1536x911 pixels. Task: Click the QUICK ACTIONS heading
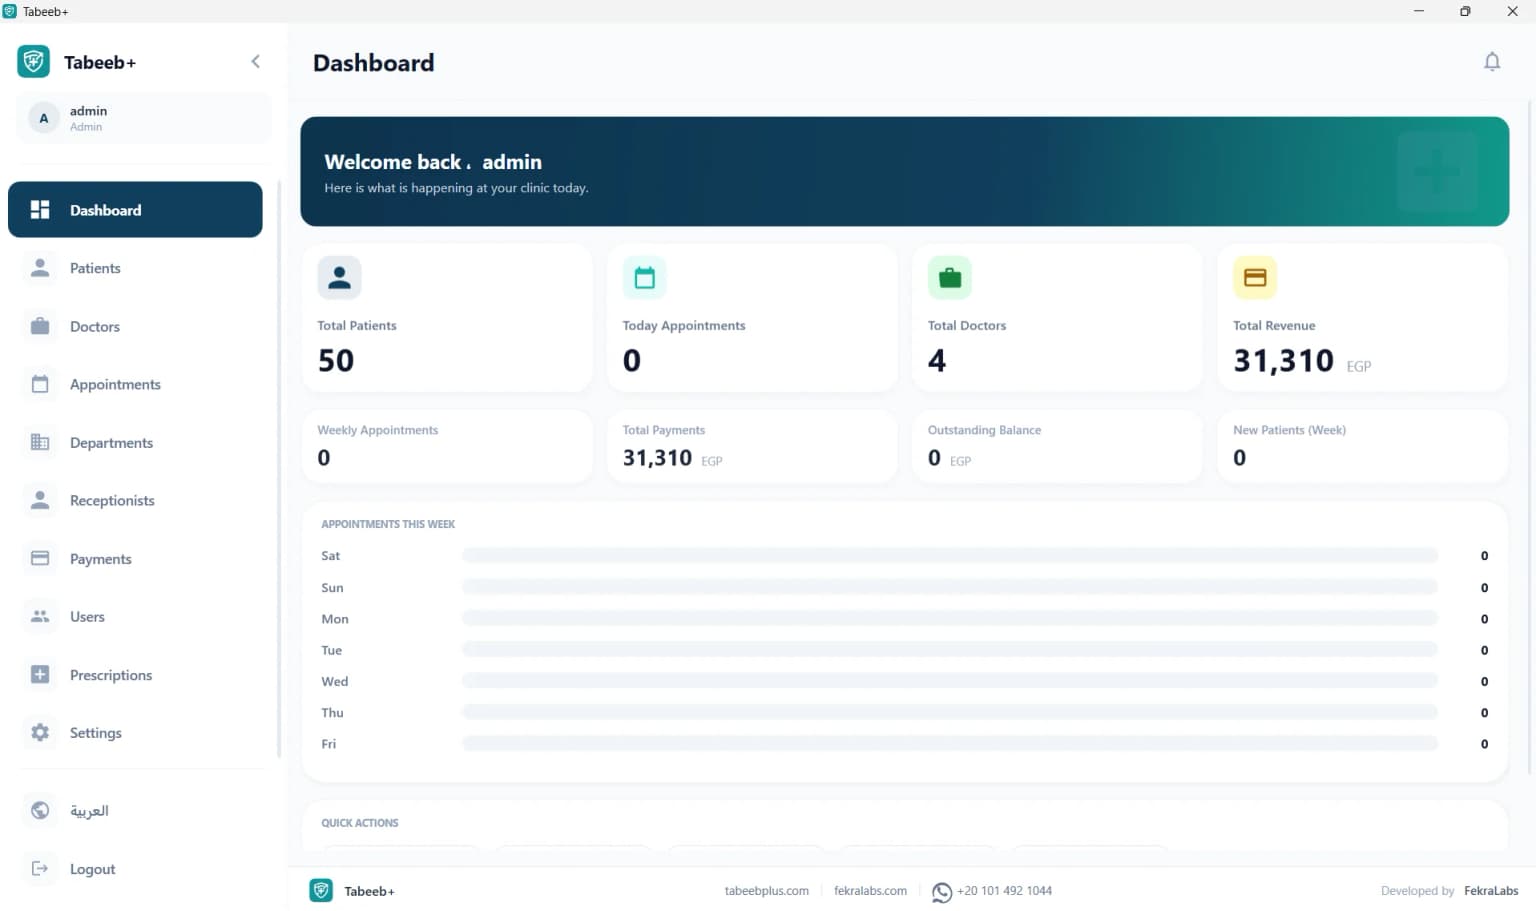pos(359,823)
